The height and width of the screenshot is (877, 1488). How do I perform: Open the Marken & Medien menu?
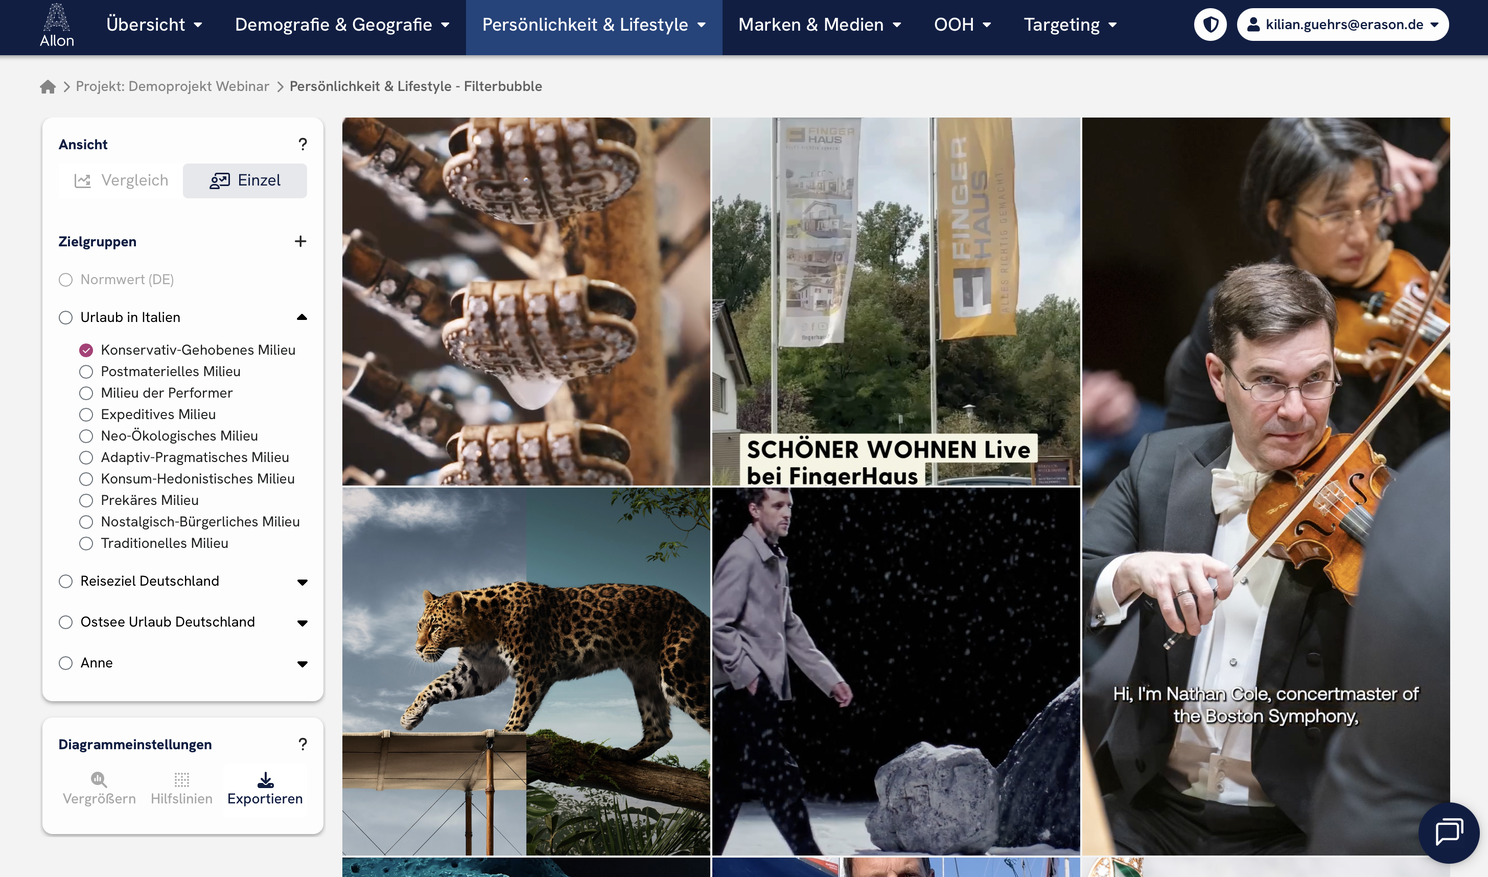(x=819, y=24)
